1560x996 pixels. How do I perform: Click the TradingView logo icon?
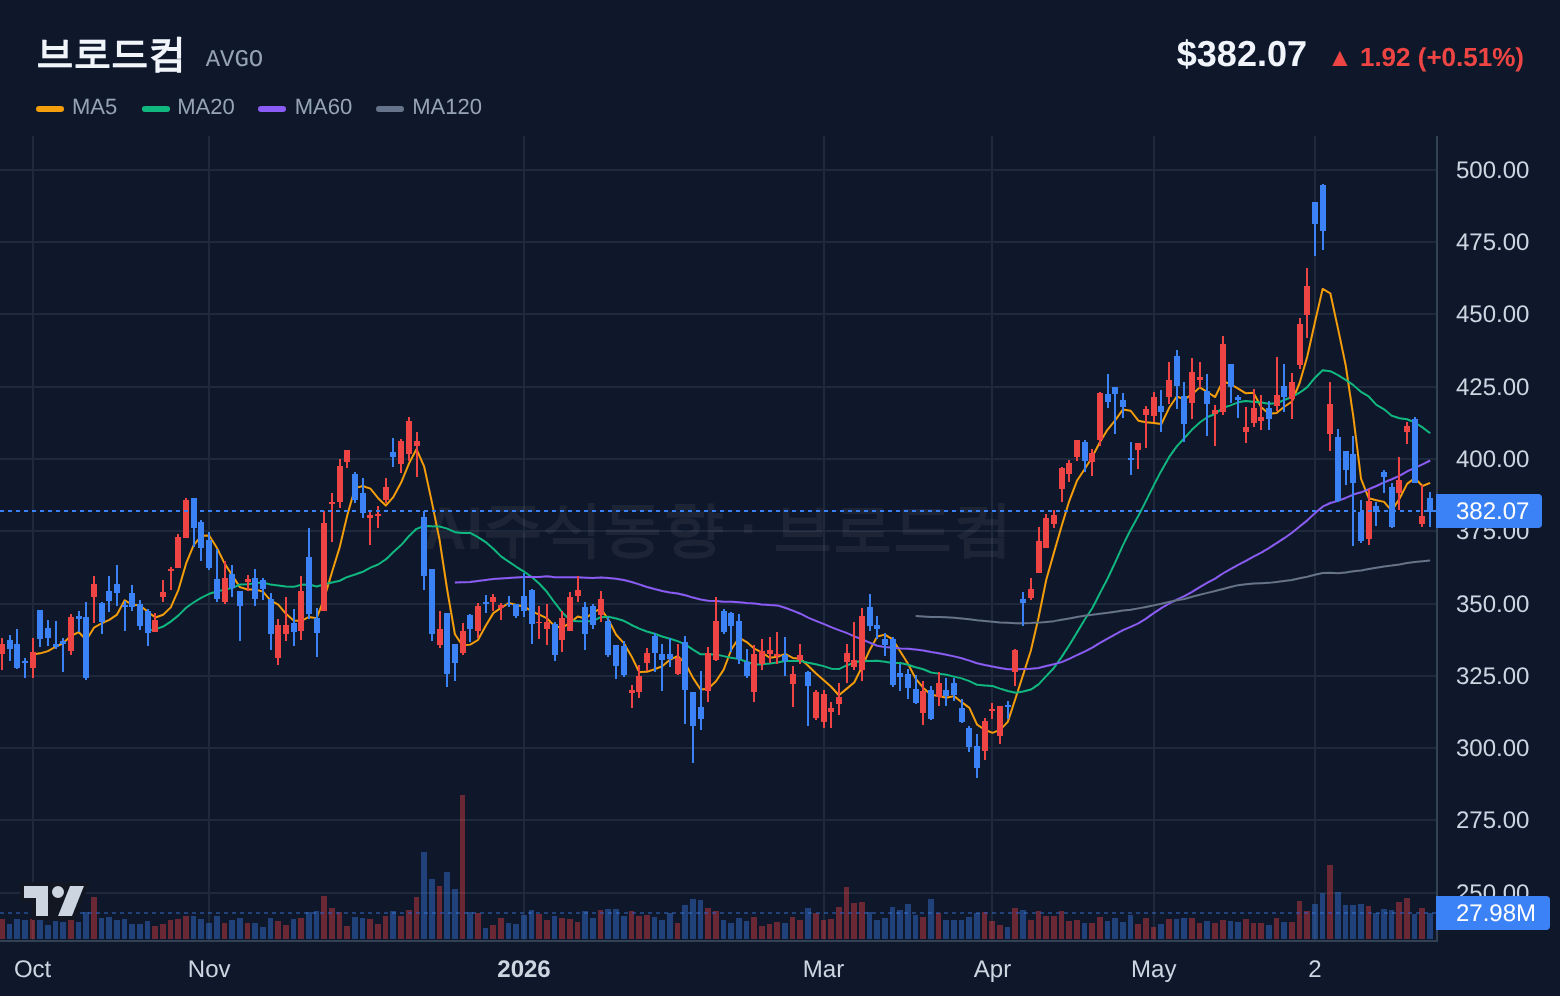tap(54, 901)
